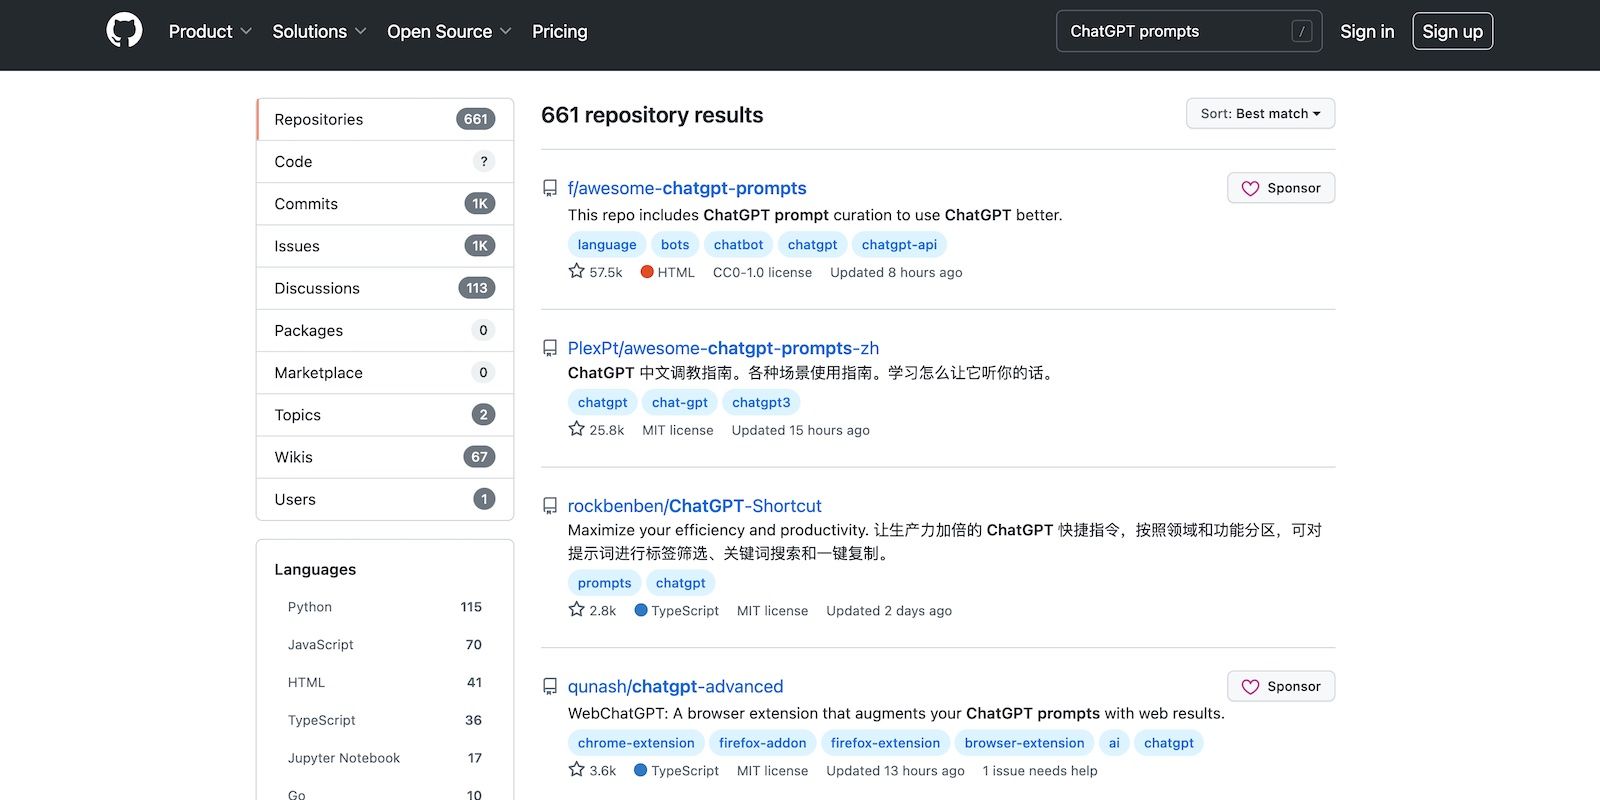Click the language topic tag
This screenshot has height=800, width=1600.
click(607, 244)
